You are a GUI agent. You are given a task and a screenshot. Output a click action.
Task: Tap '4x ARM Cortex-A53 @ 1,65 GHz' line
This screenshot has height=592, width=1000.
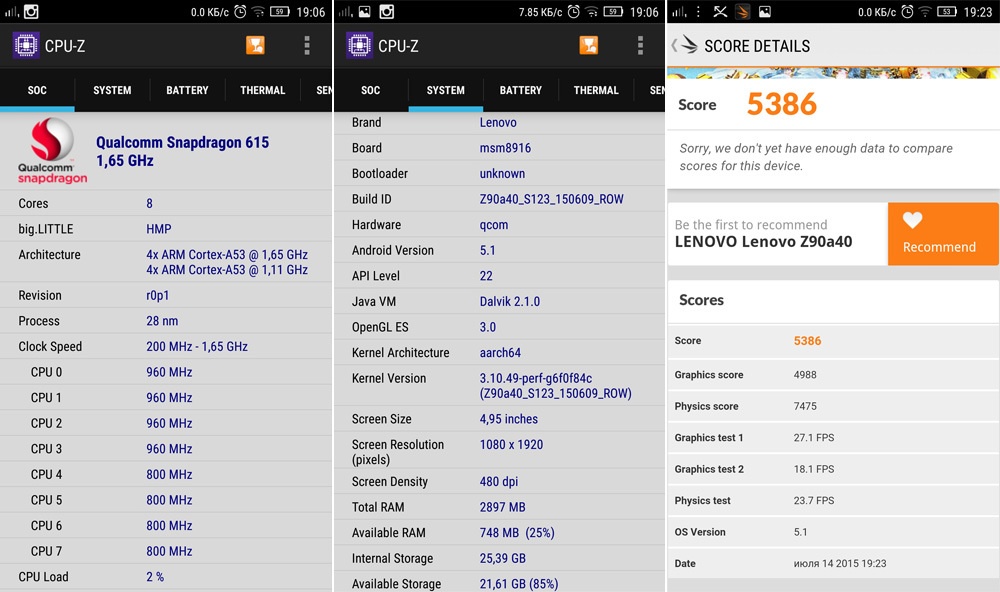[227, 255]
